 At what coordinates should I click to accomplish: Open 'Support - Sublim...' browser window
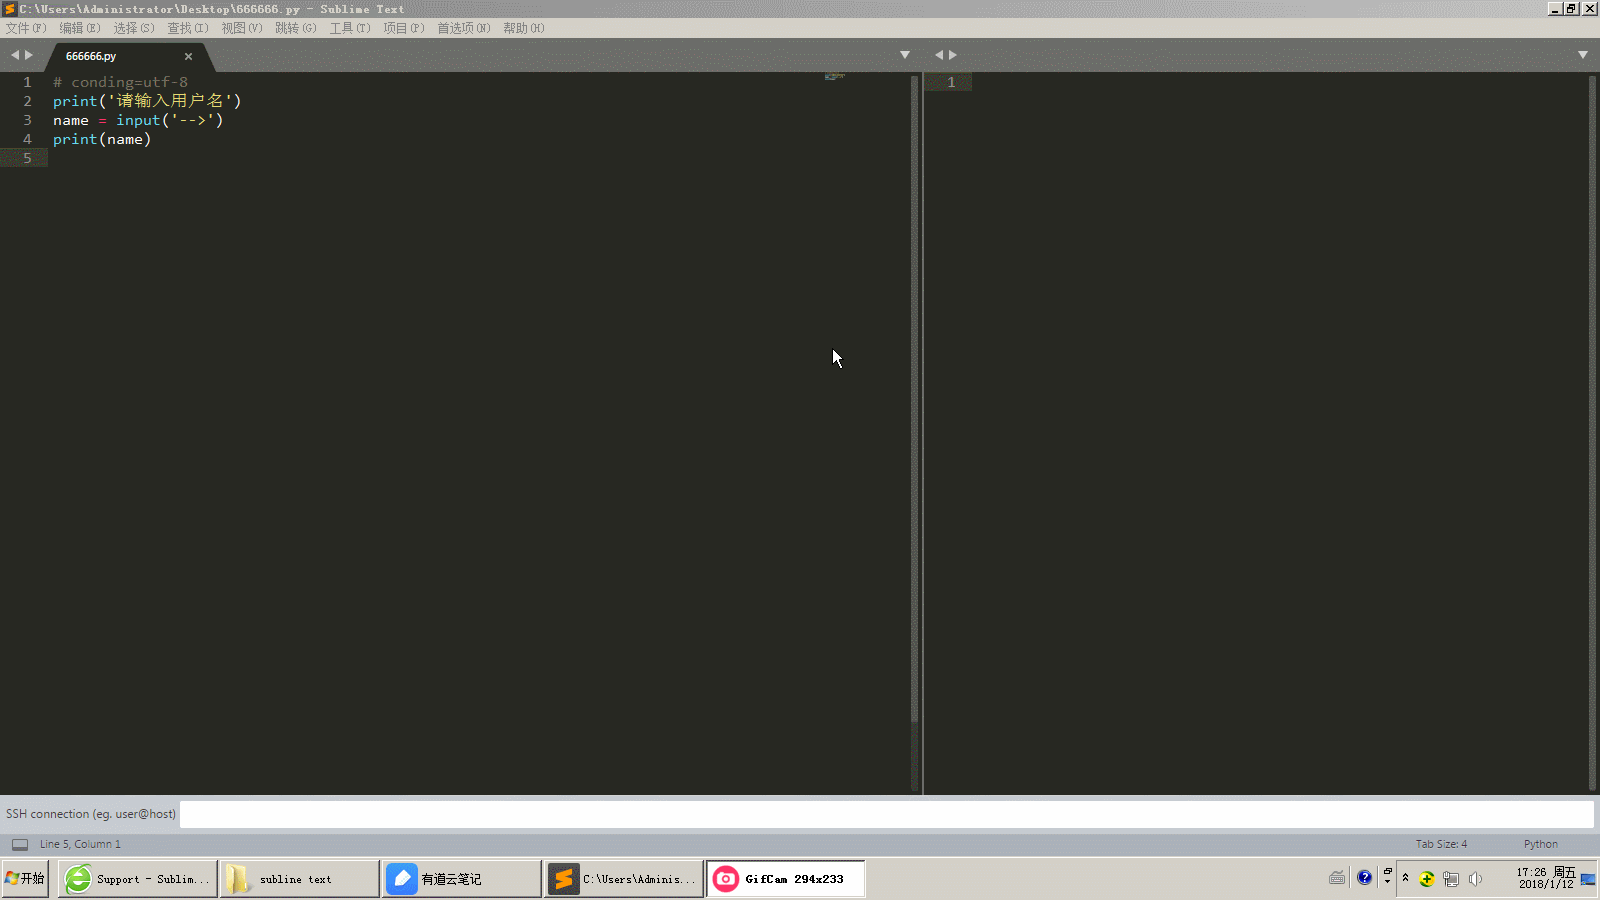point(137,879)
